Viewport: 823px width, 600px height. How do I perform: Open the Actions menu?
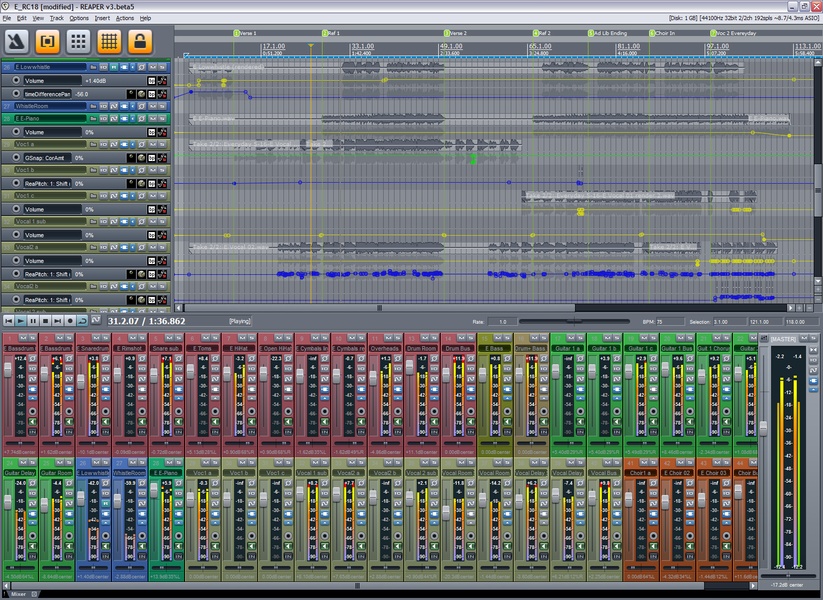[x=124, y=18]
